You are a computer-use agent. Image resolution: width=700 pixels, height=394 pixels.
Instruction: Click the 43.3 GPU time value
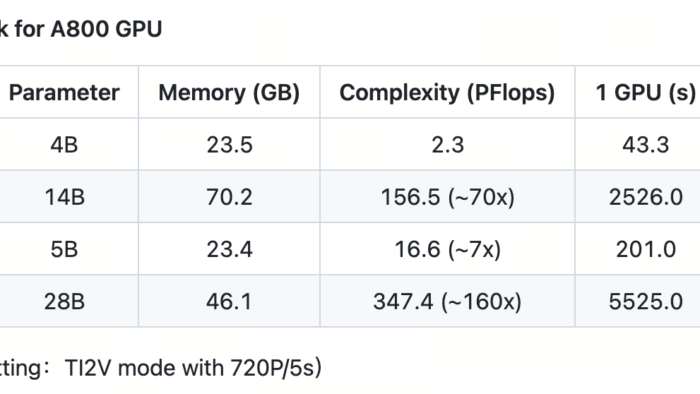(646, 145)
